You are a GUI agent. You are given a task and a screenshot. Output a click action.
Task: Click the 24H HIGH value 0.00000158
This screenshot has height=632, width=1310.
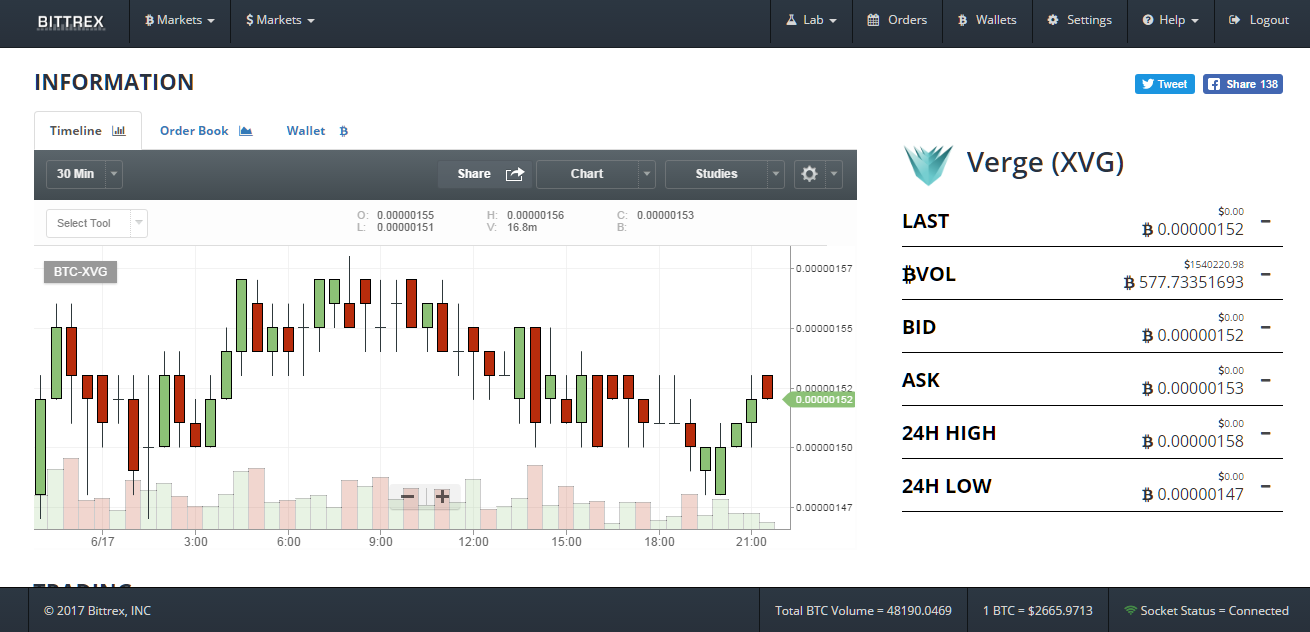pyautogui.click(x=1193, y=442)
